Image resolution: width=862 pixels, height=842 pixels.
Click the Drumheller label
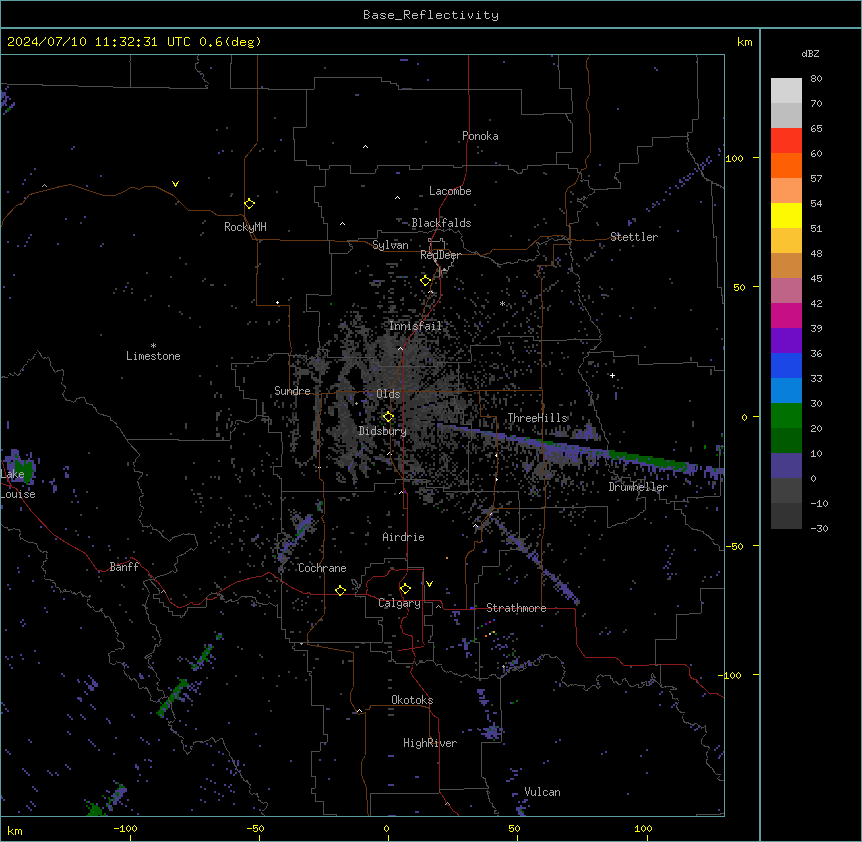[x=638, y=487]
